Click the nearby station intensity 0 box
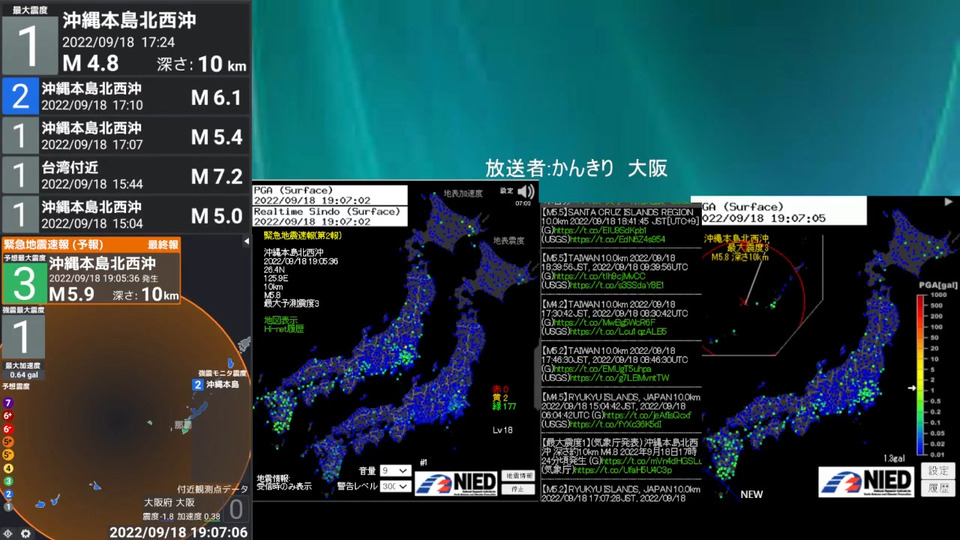Viewport: 960px width, 540px height. (236, 509)
